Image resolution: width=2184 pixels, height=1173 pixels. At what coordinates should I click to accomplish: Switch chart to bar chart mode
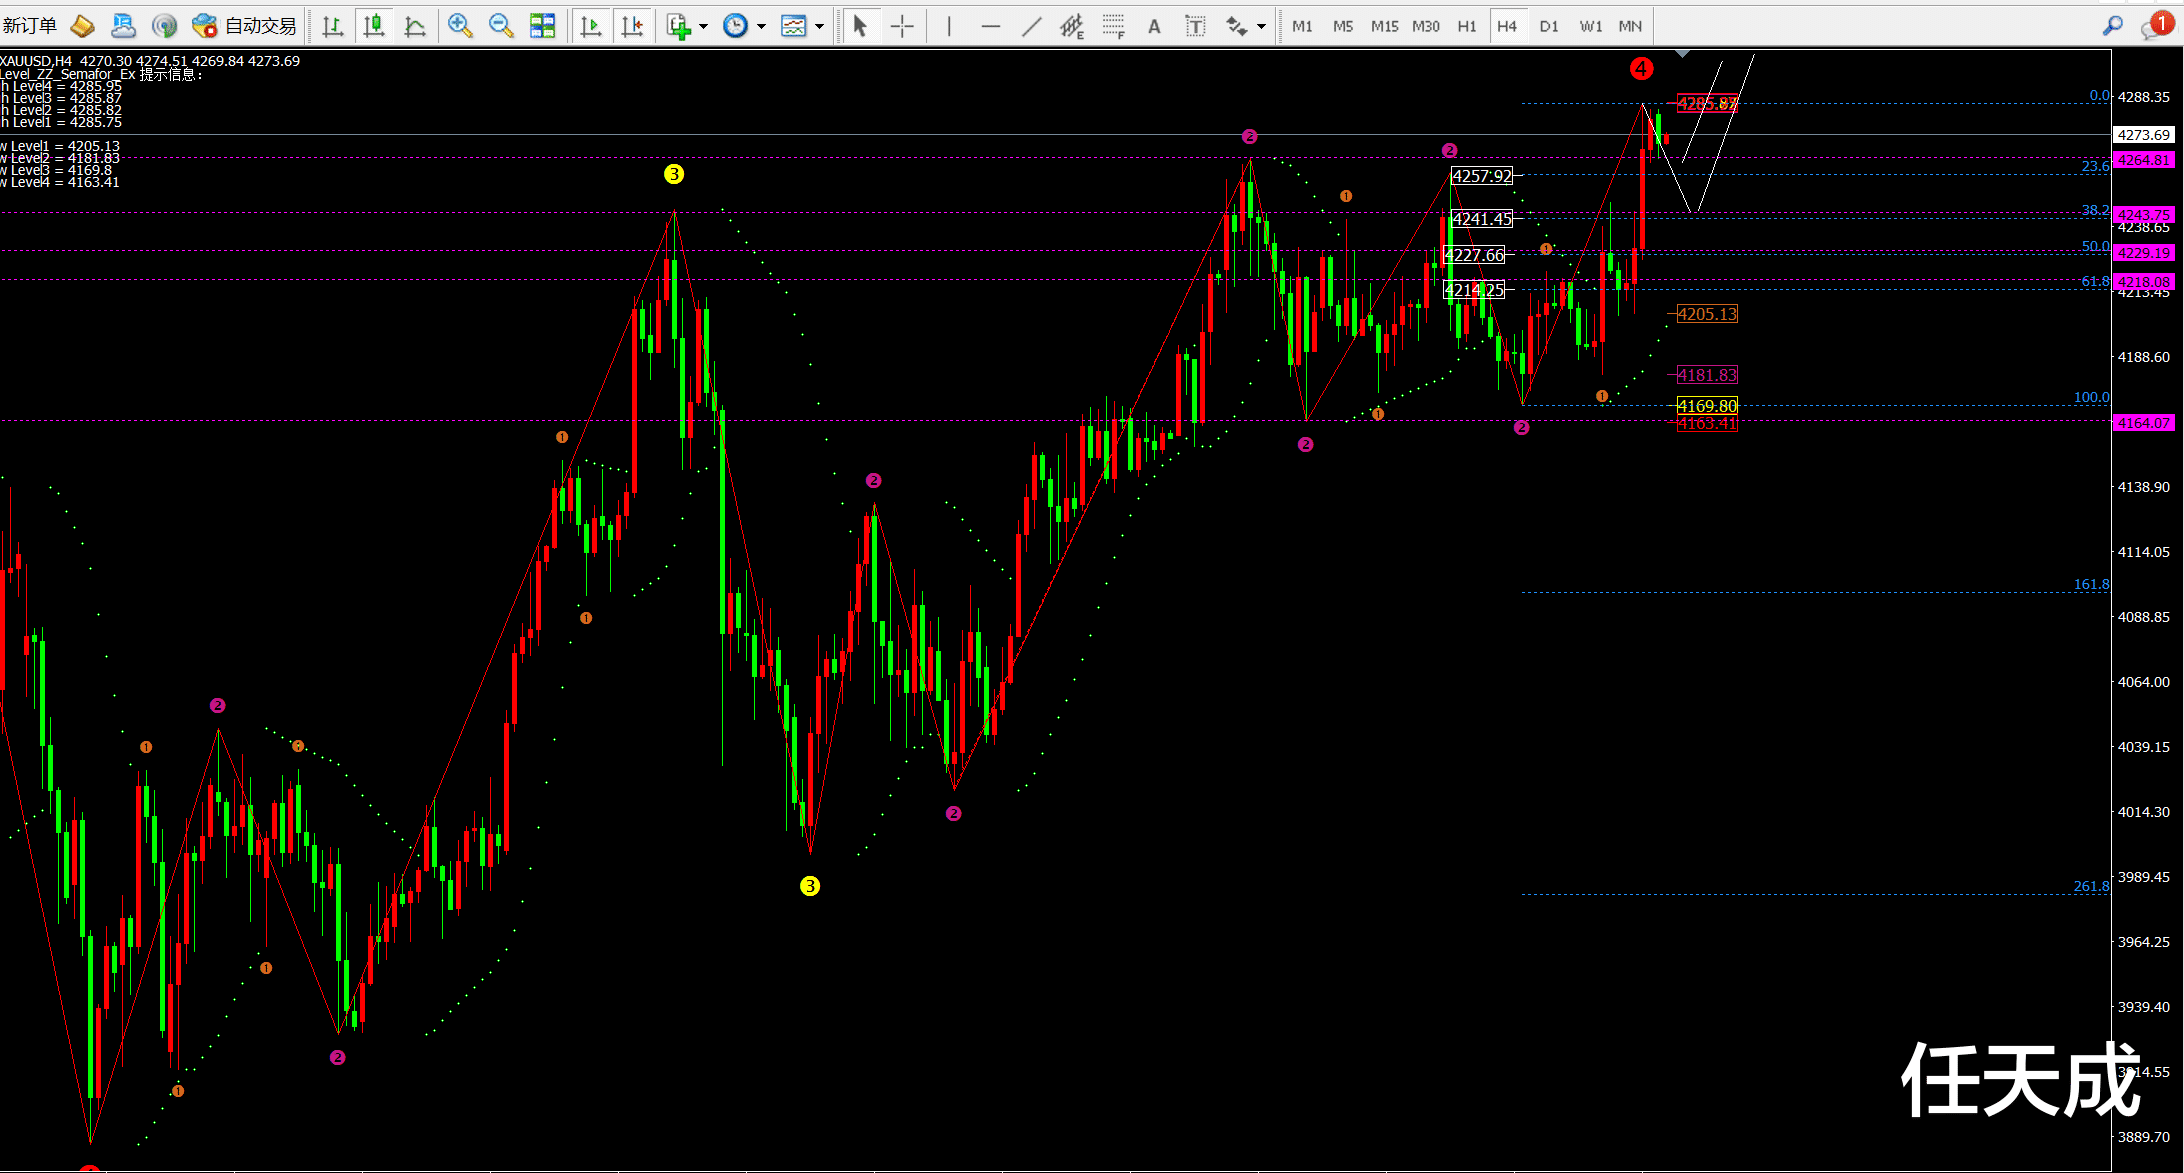pos(333,26)
